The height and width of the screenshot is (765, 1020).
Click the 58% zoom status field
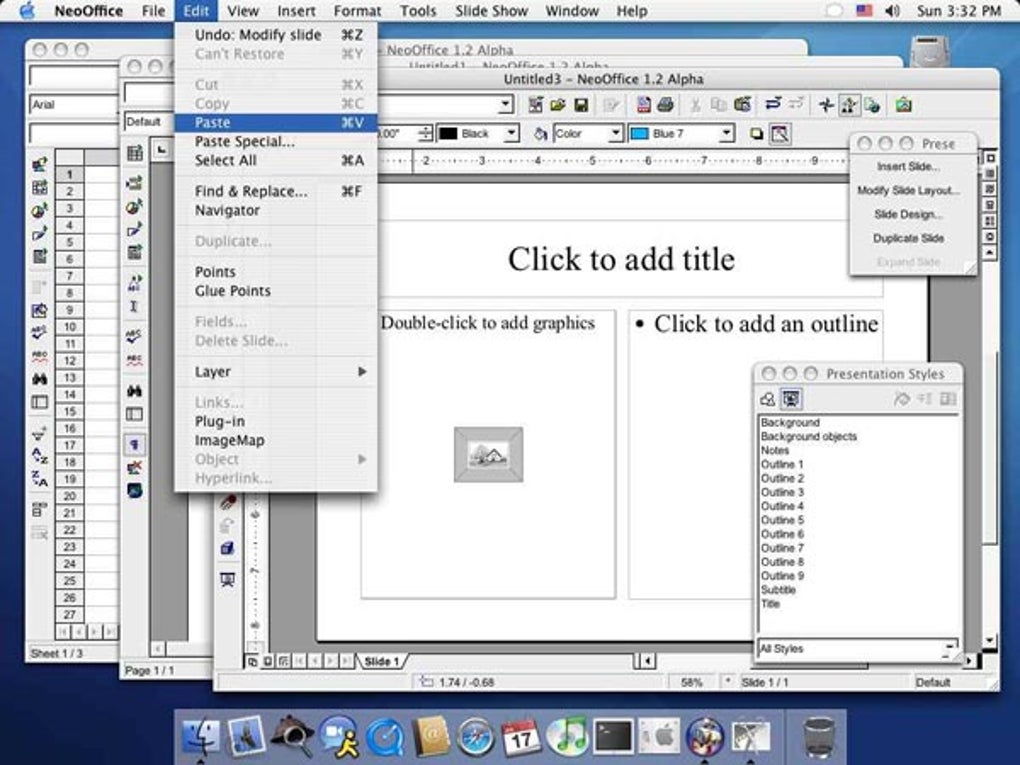pos(691,682)
